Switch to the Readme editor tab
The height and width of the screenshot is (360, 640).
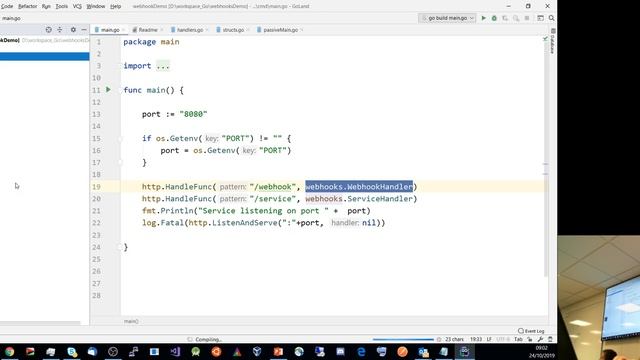[x=148, y=30]
